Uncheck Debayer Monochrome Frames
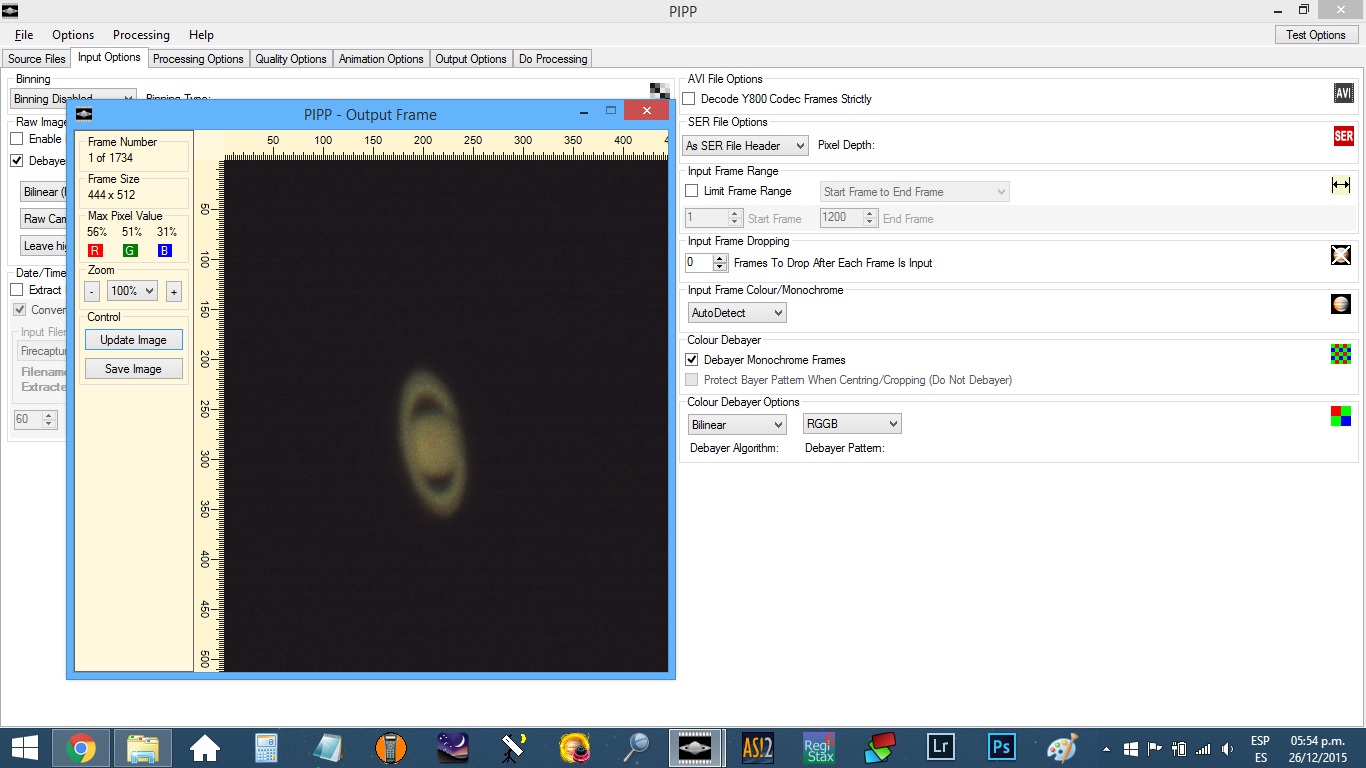The image size is (1366, 768). (x=692, y=360)
